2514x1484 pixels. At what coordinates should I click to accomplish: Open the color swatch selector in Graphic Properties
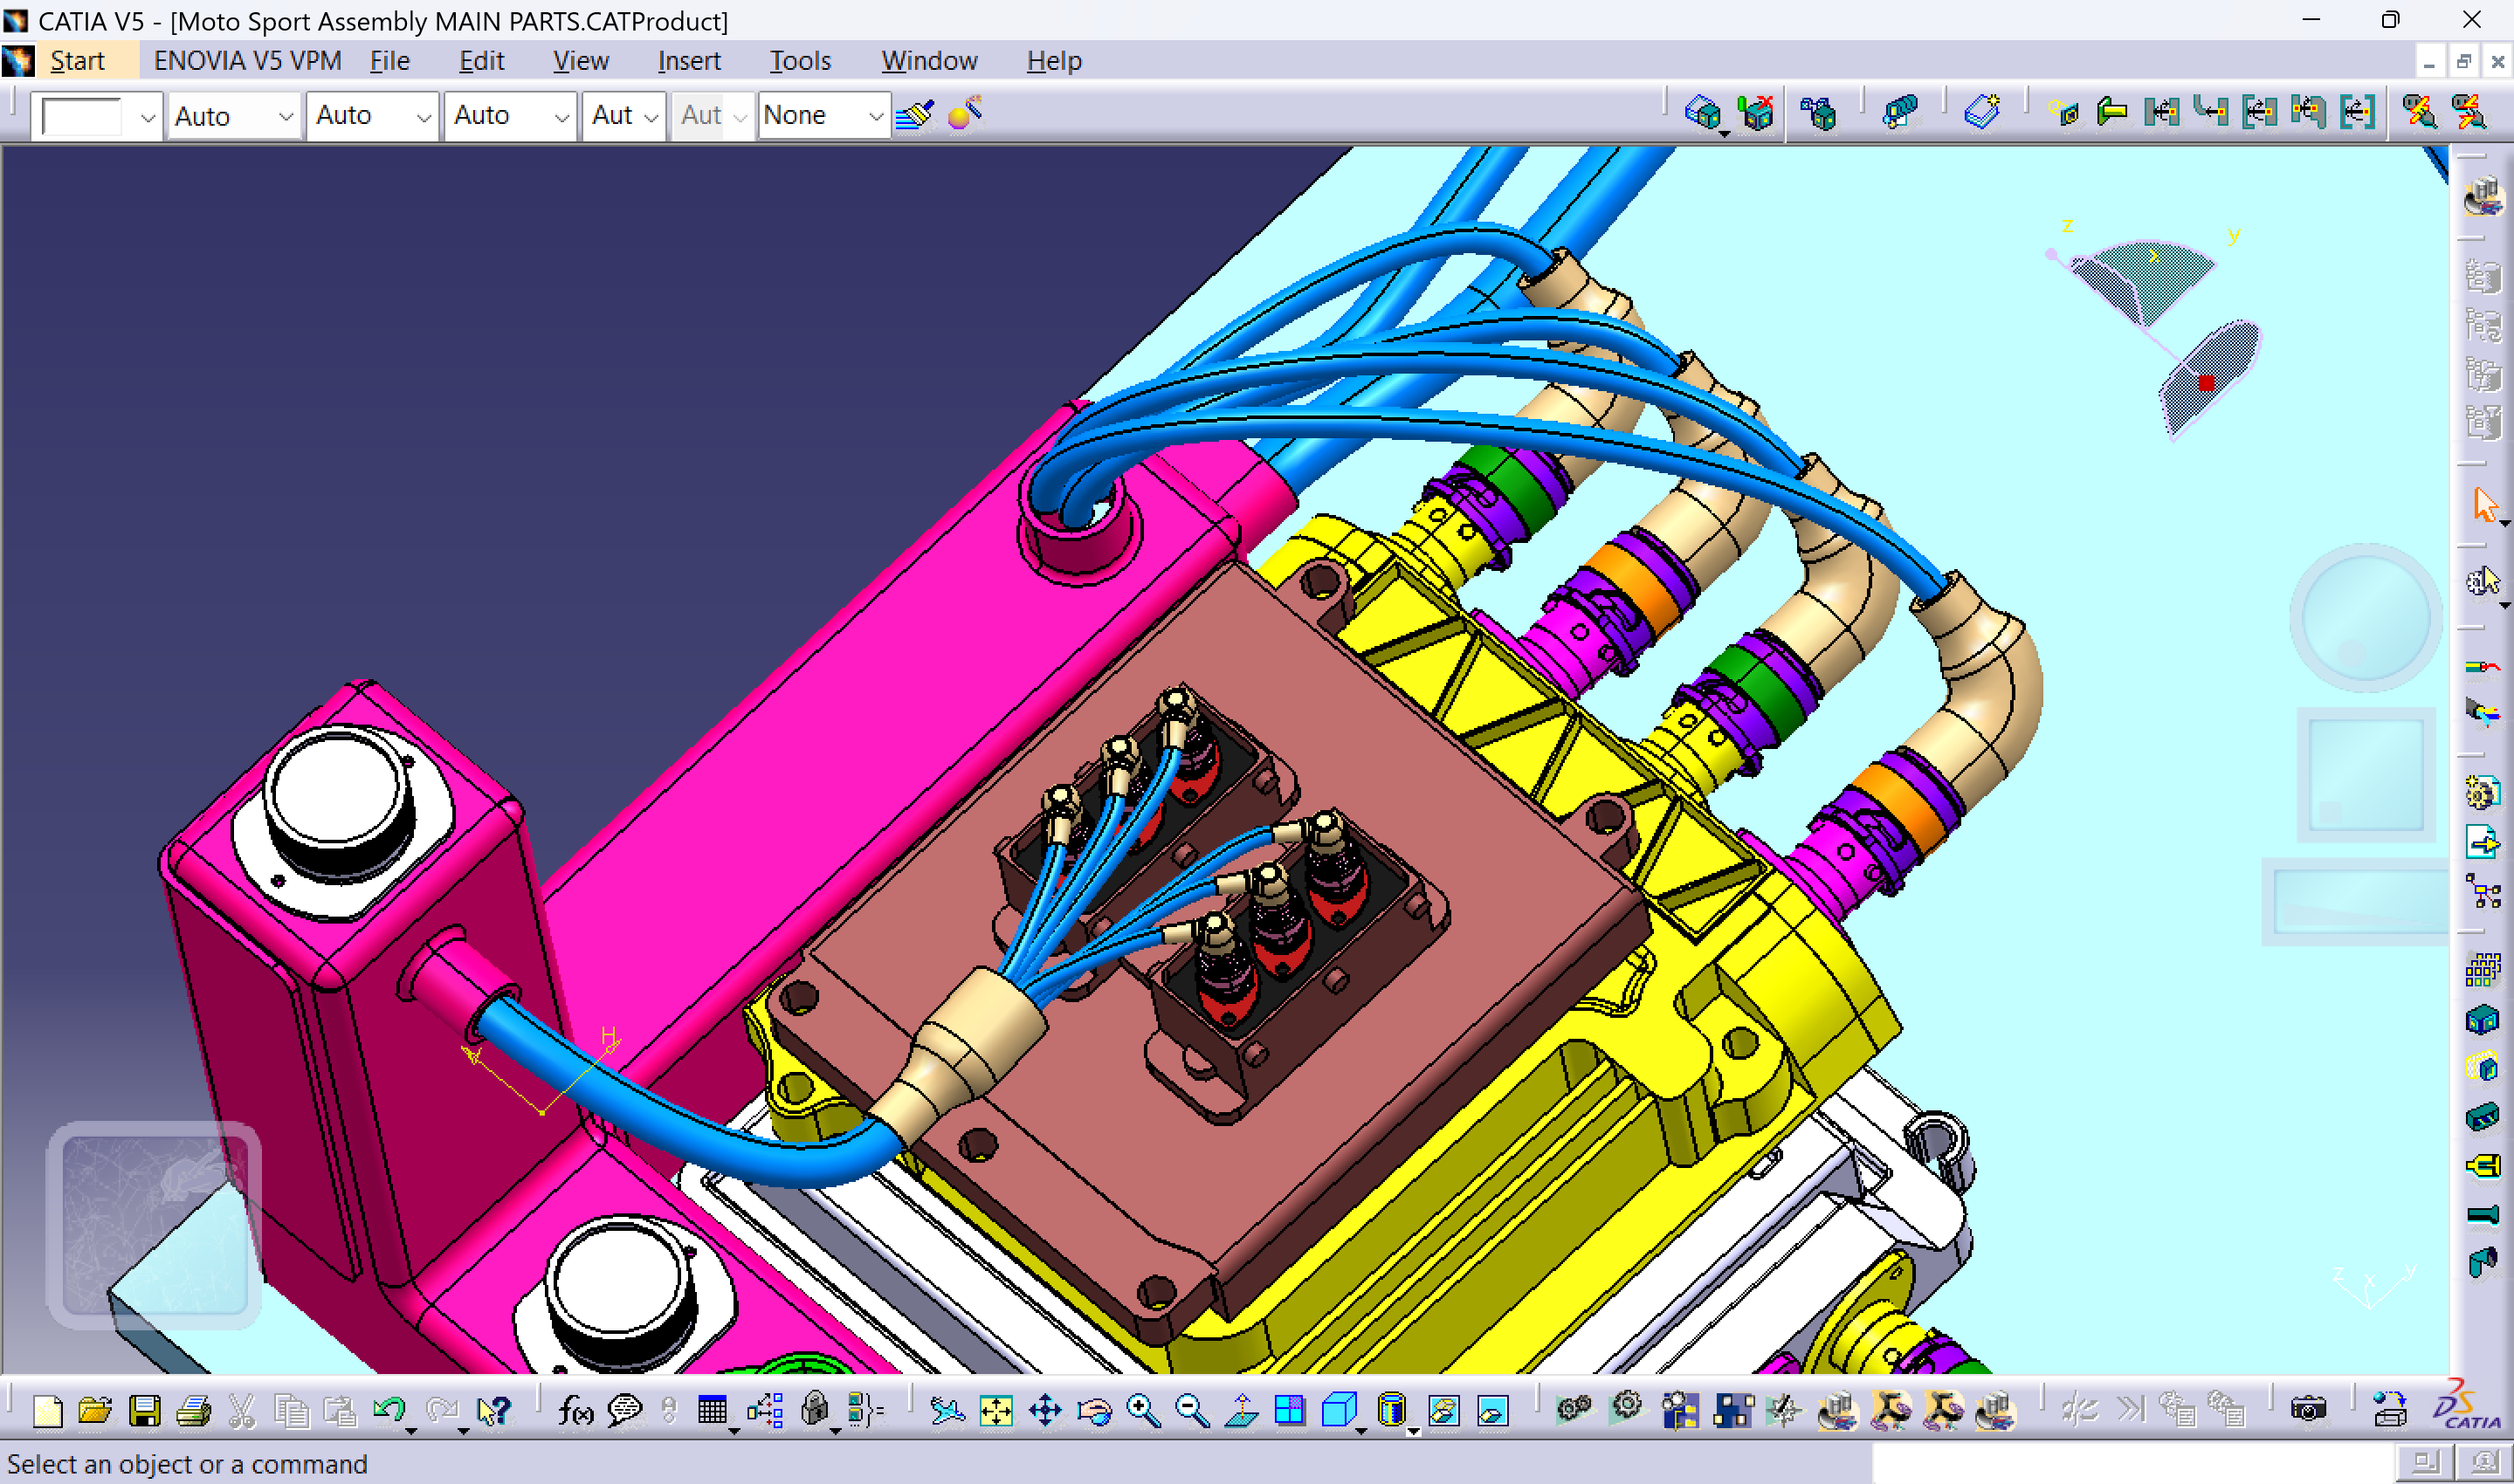(x=95, y=115)
